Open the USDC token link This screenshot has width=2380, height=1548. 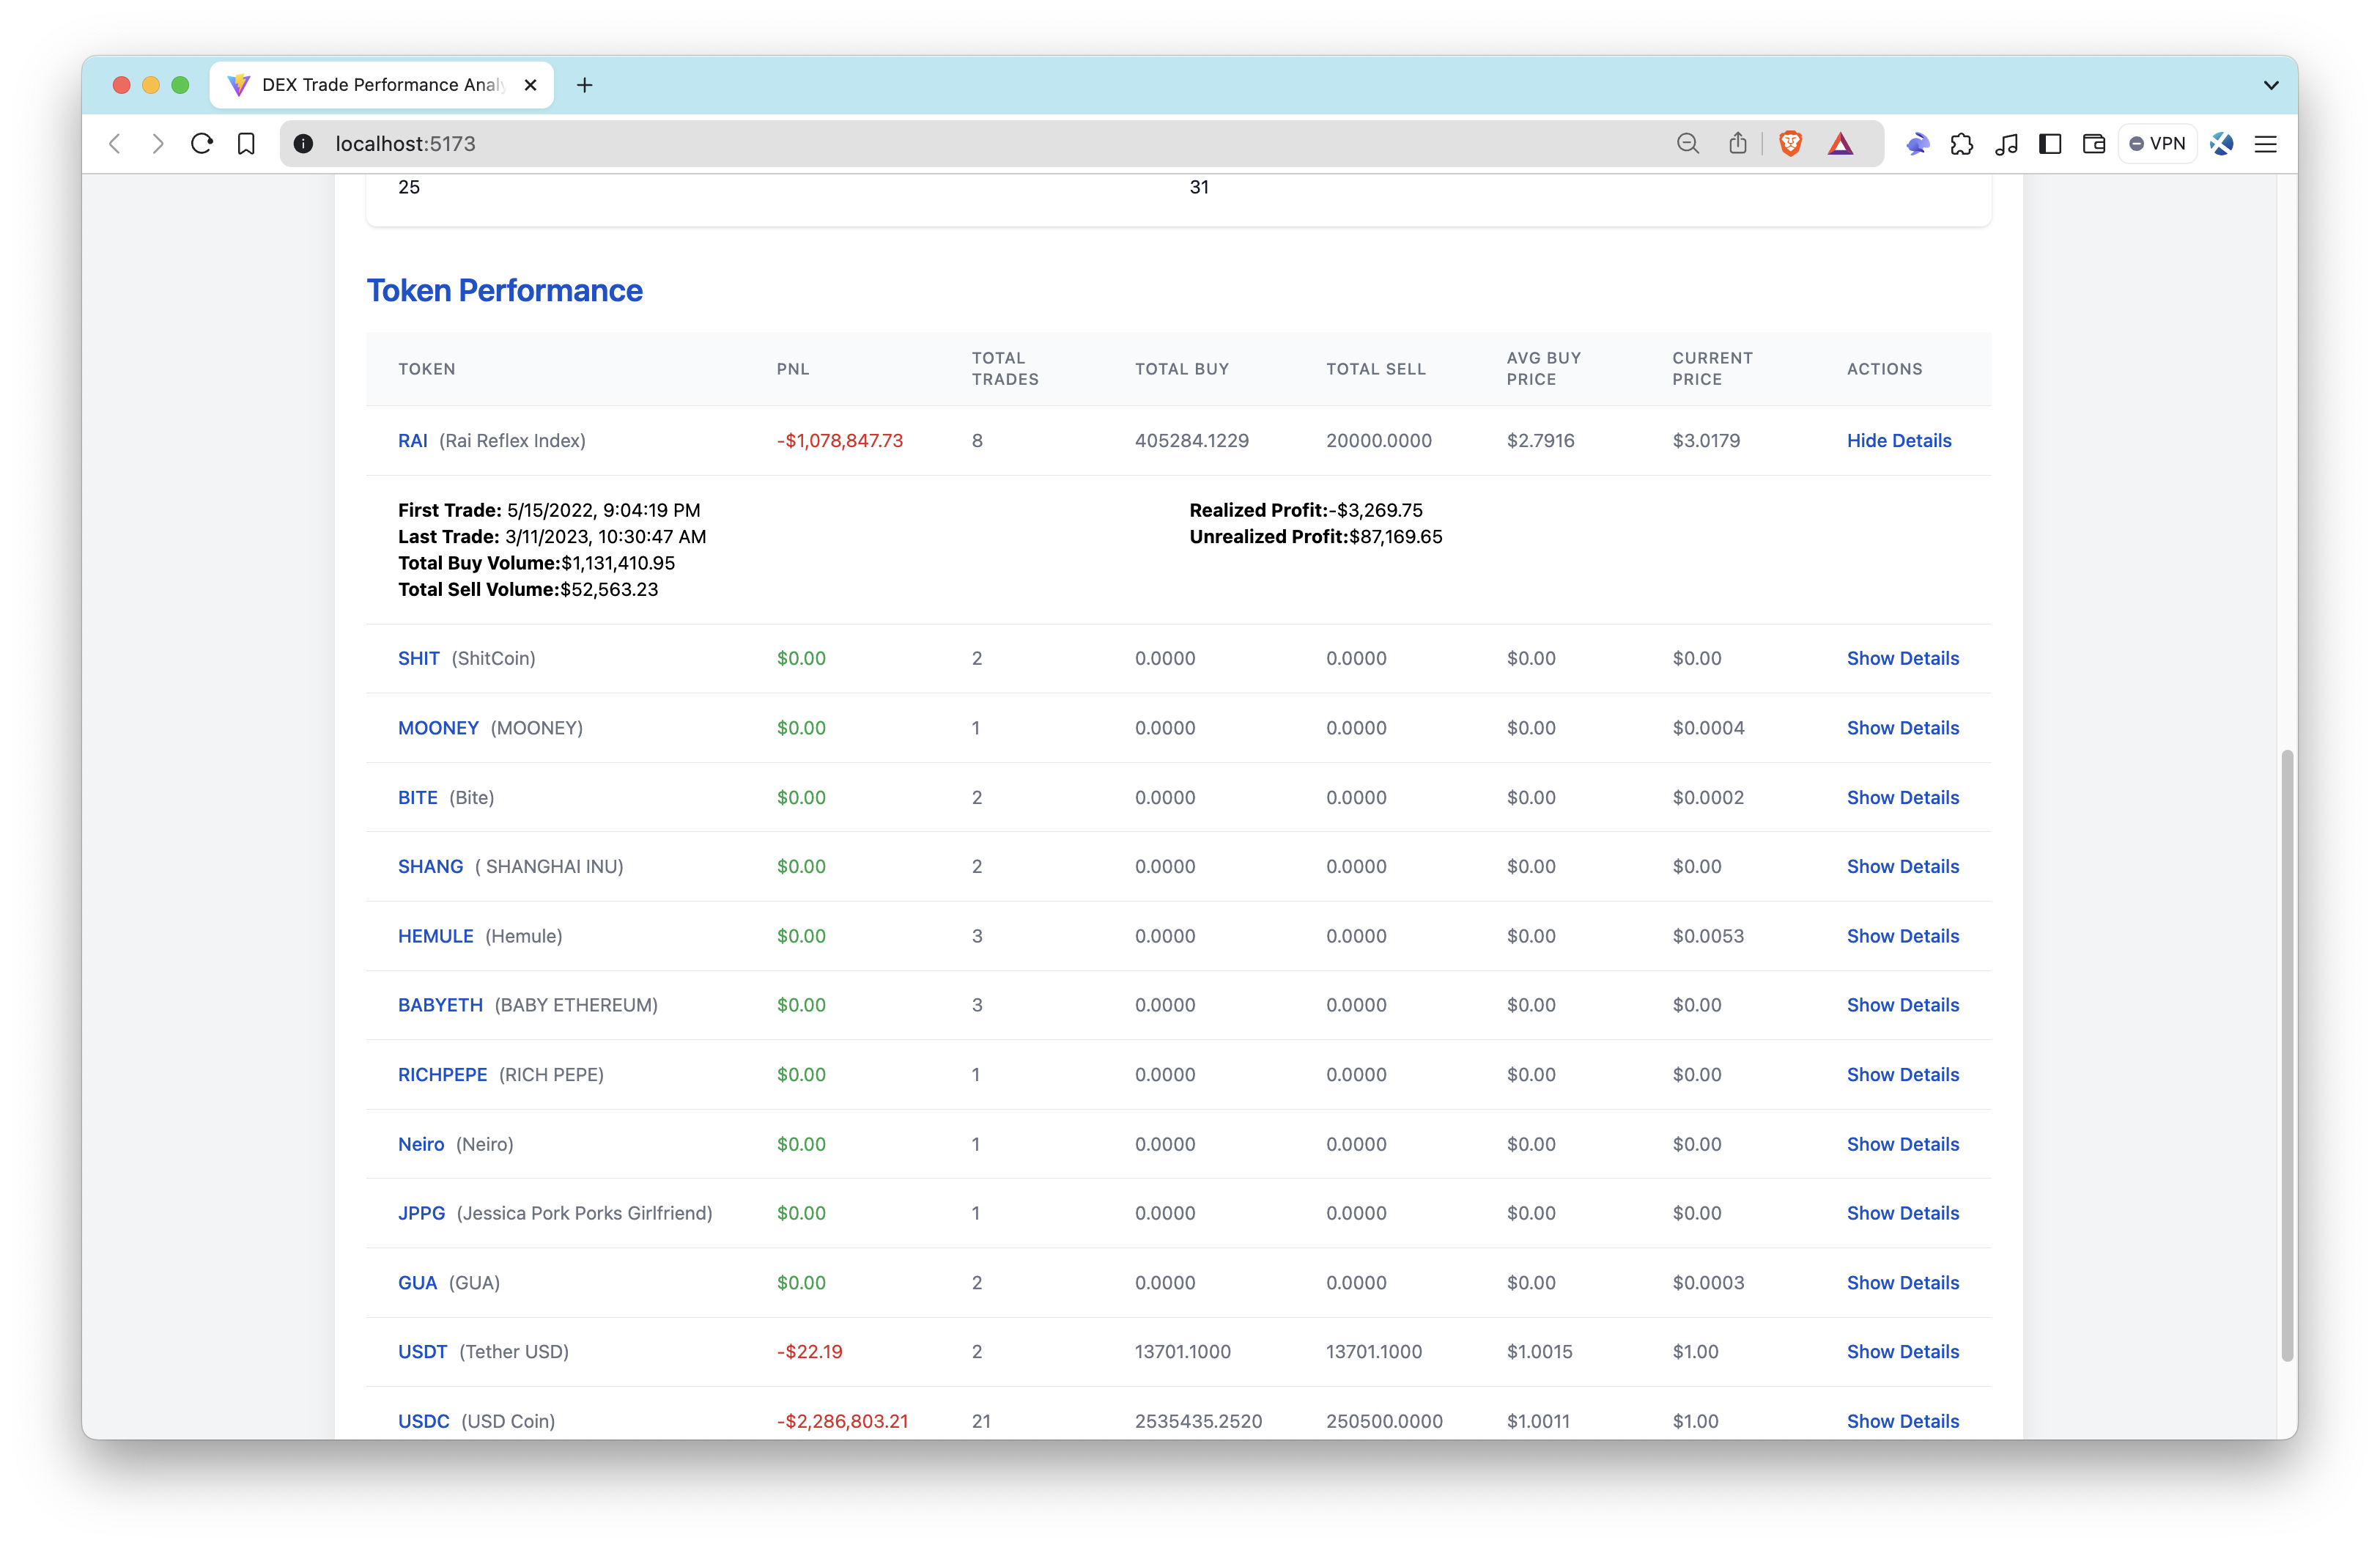(424, 1421)
